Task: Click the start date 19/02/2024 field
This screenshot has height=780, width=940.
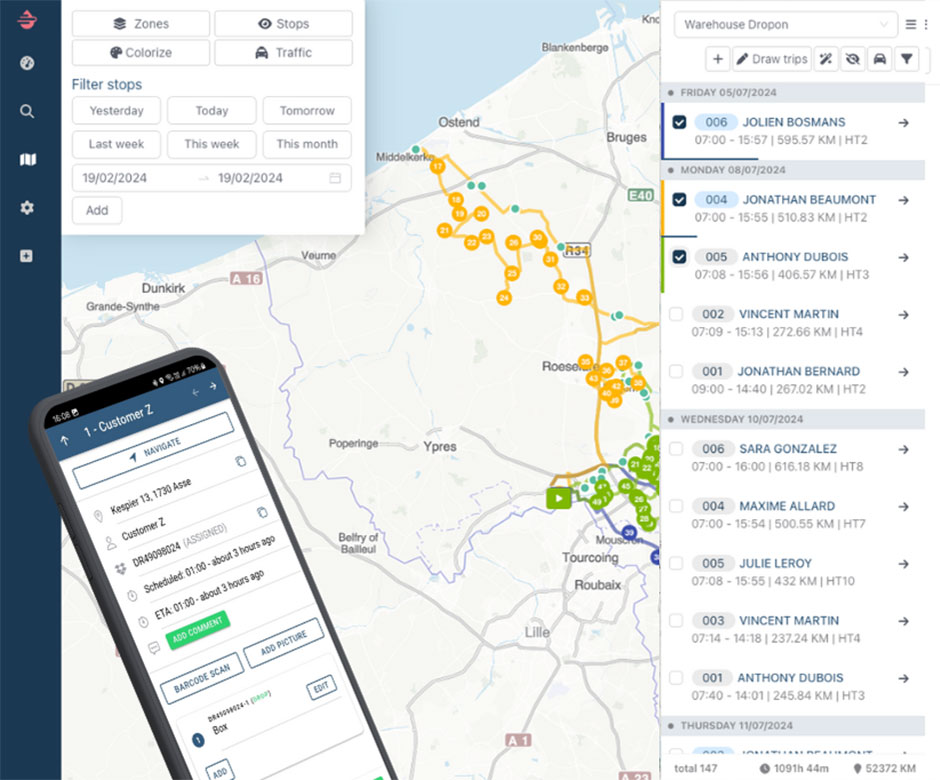Action: coord(115,178)
